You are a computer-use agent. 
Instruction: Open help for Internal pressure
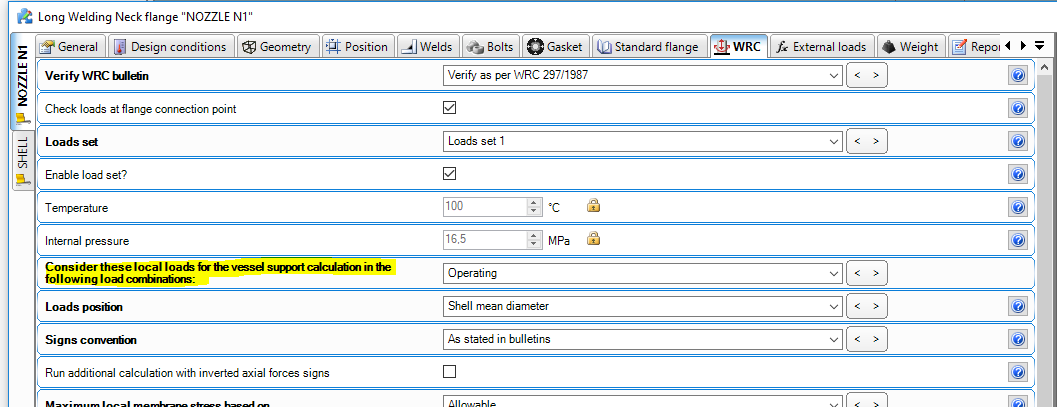[1018, 240]
